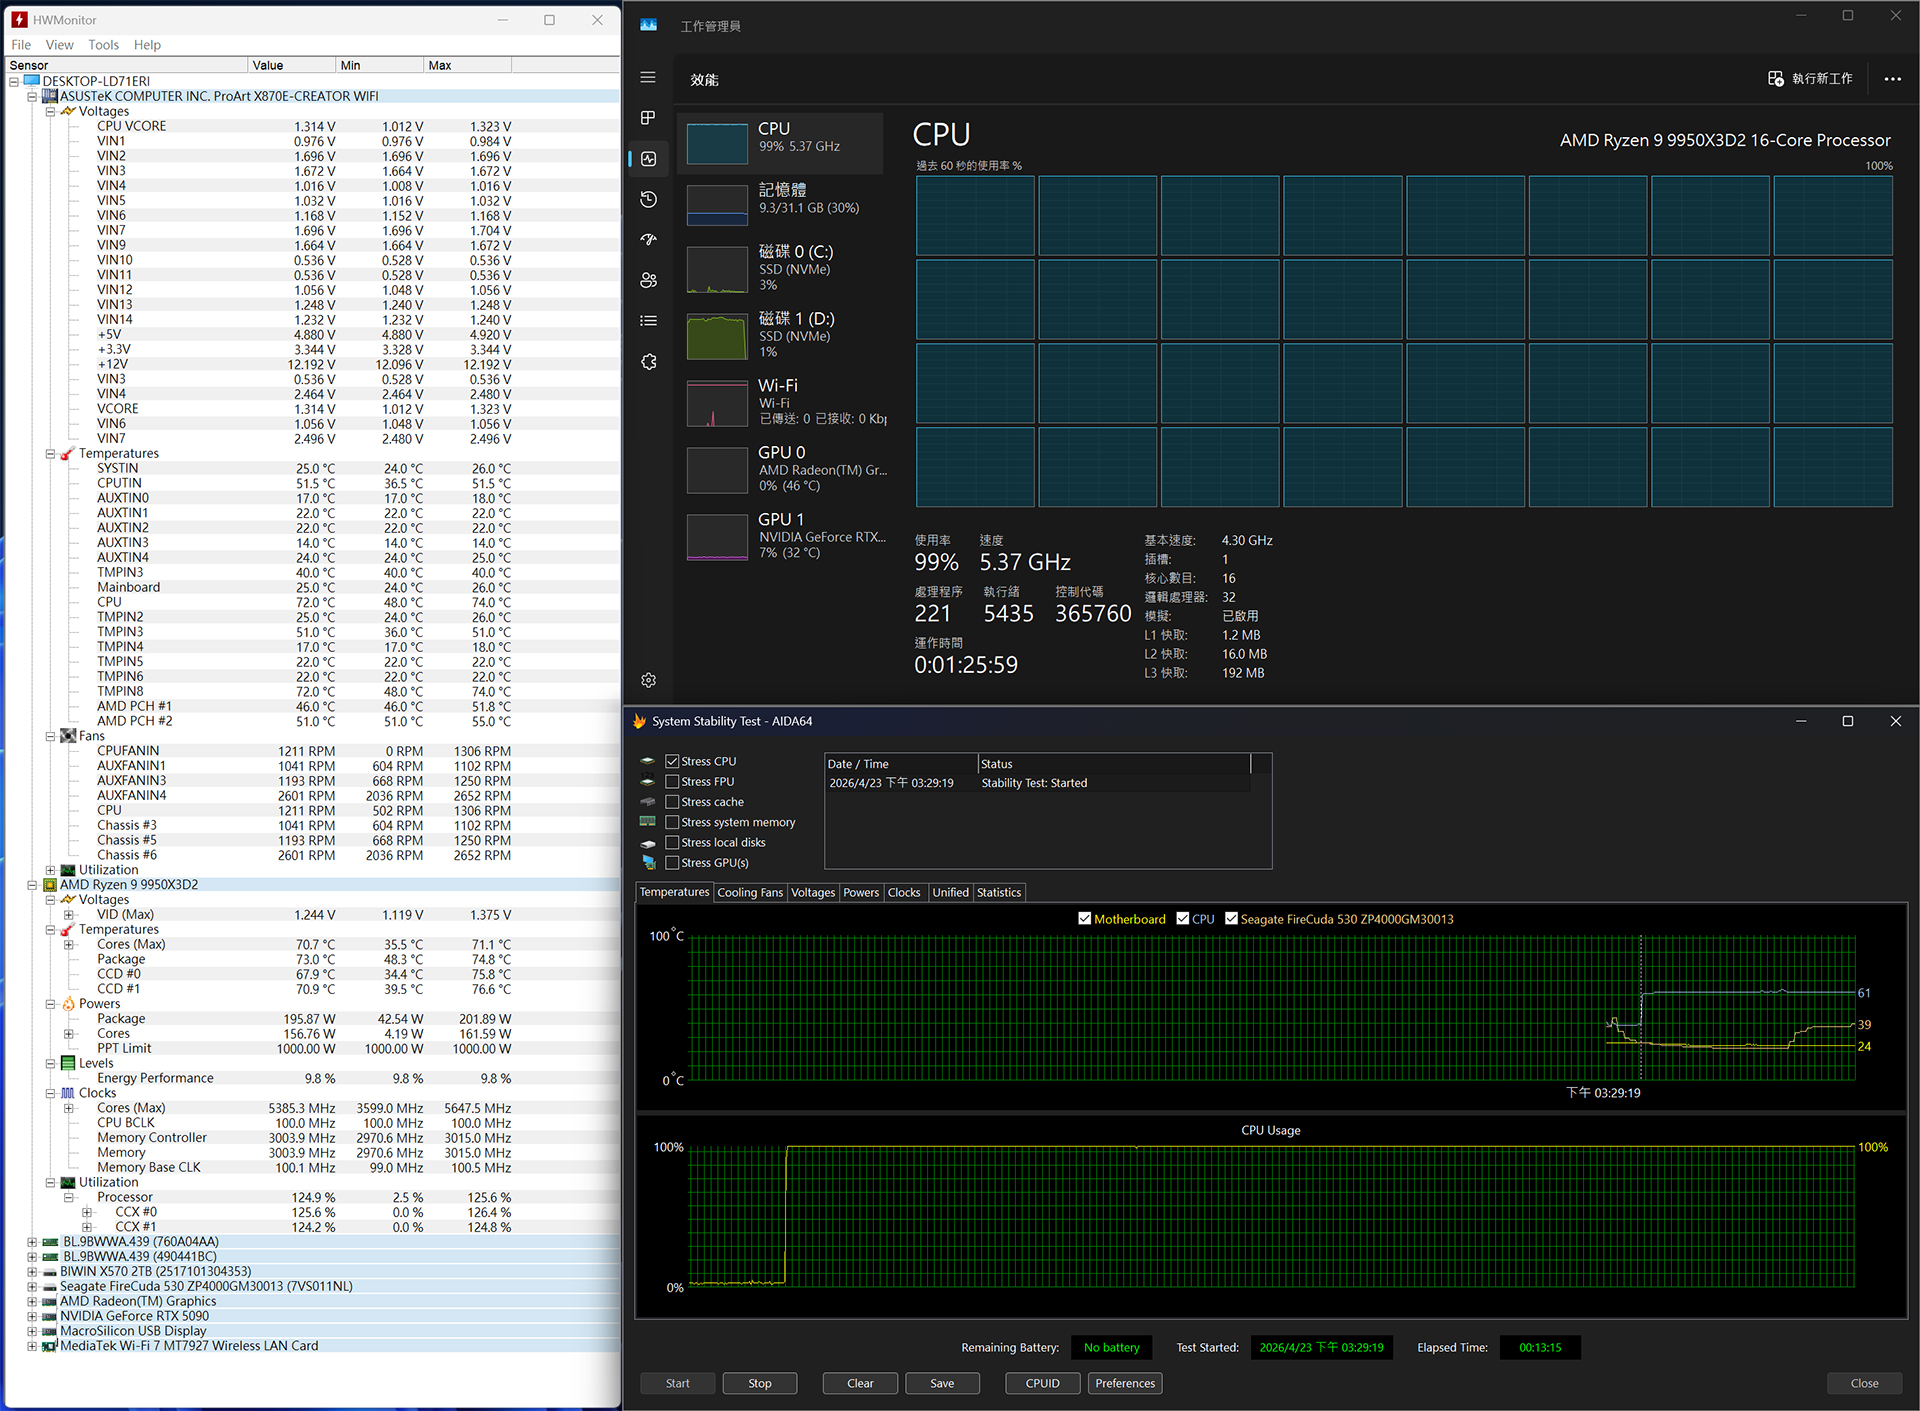Enable the Stress FPU checkbox
Viewport: 1920px width, 1411px height.
point(673,782)
